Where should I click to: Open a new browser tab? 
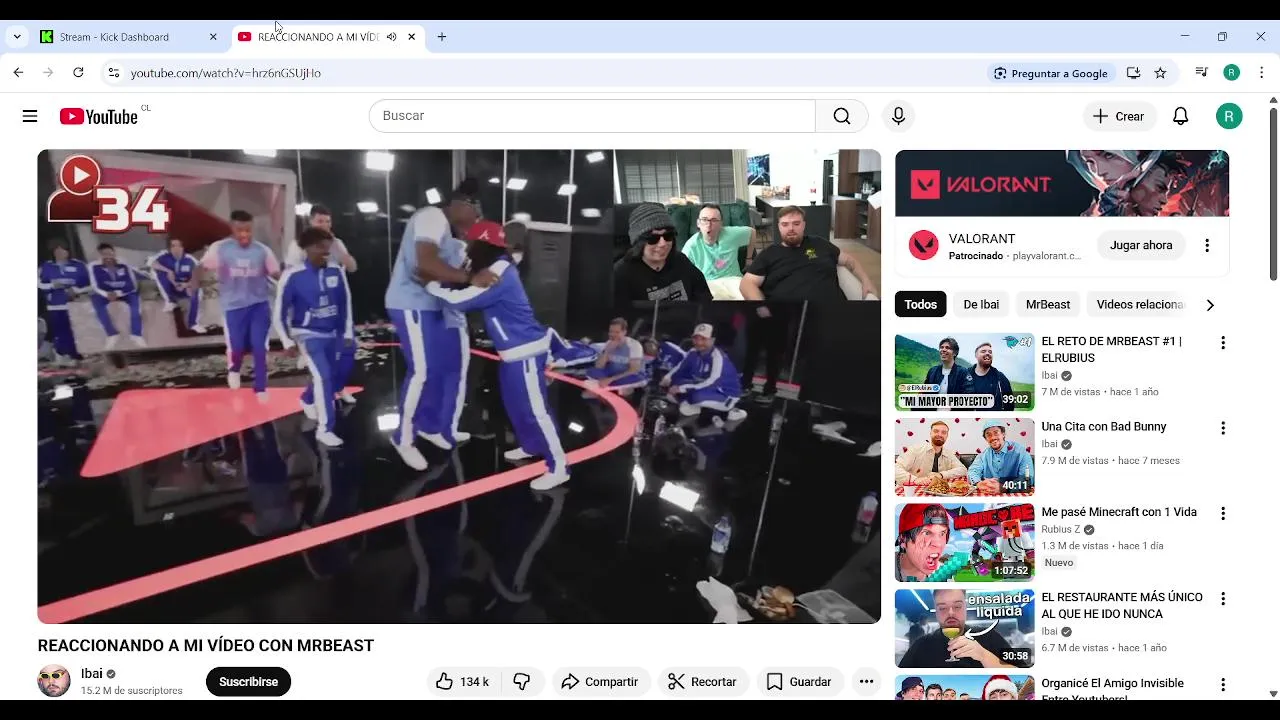click(442, 37)
